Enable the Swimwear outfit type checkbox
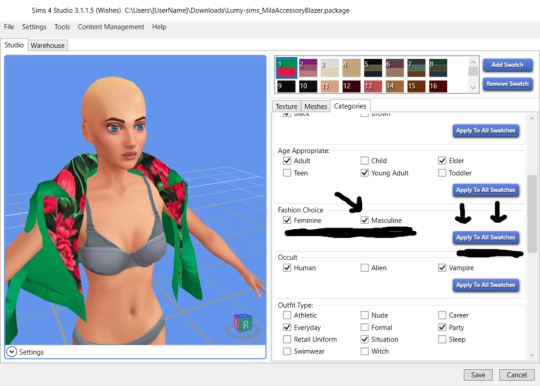The width and height of the screenshot is (540, 386). coord(287,351)
